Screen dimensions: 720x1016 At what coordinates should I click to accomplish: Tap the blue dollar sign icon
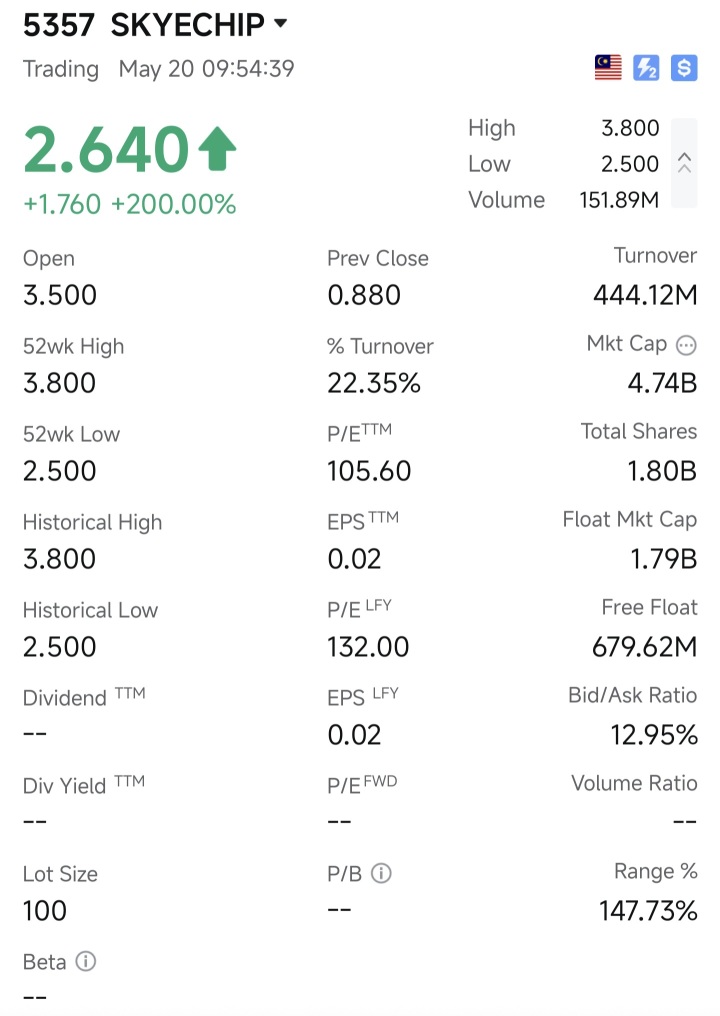click(x=684, y=67)
